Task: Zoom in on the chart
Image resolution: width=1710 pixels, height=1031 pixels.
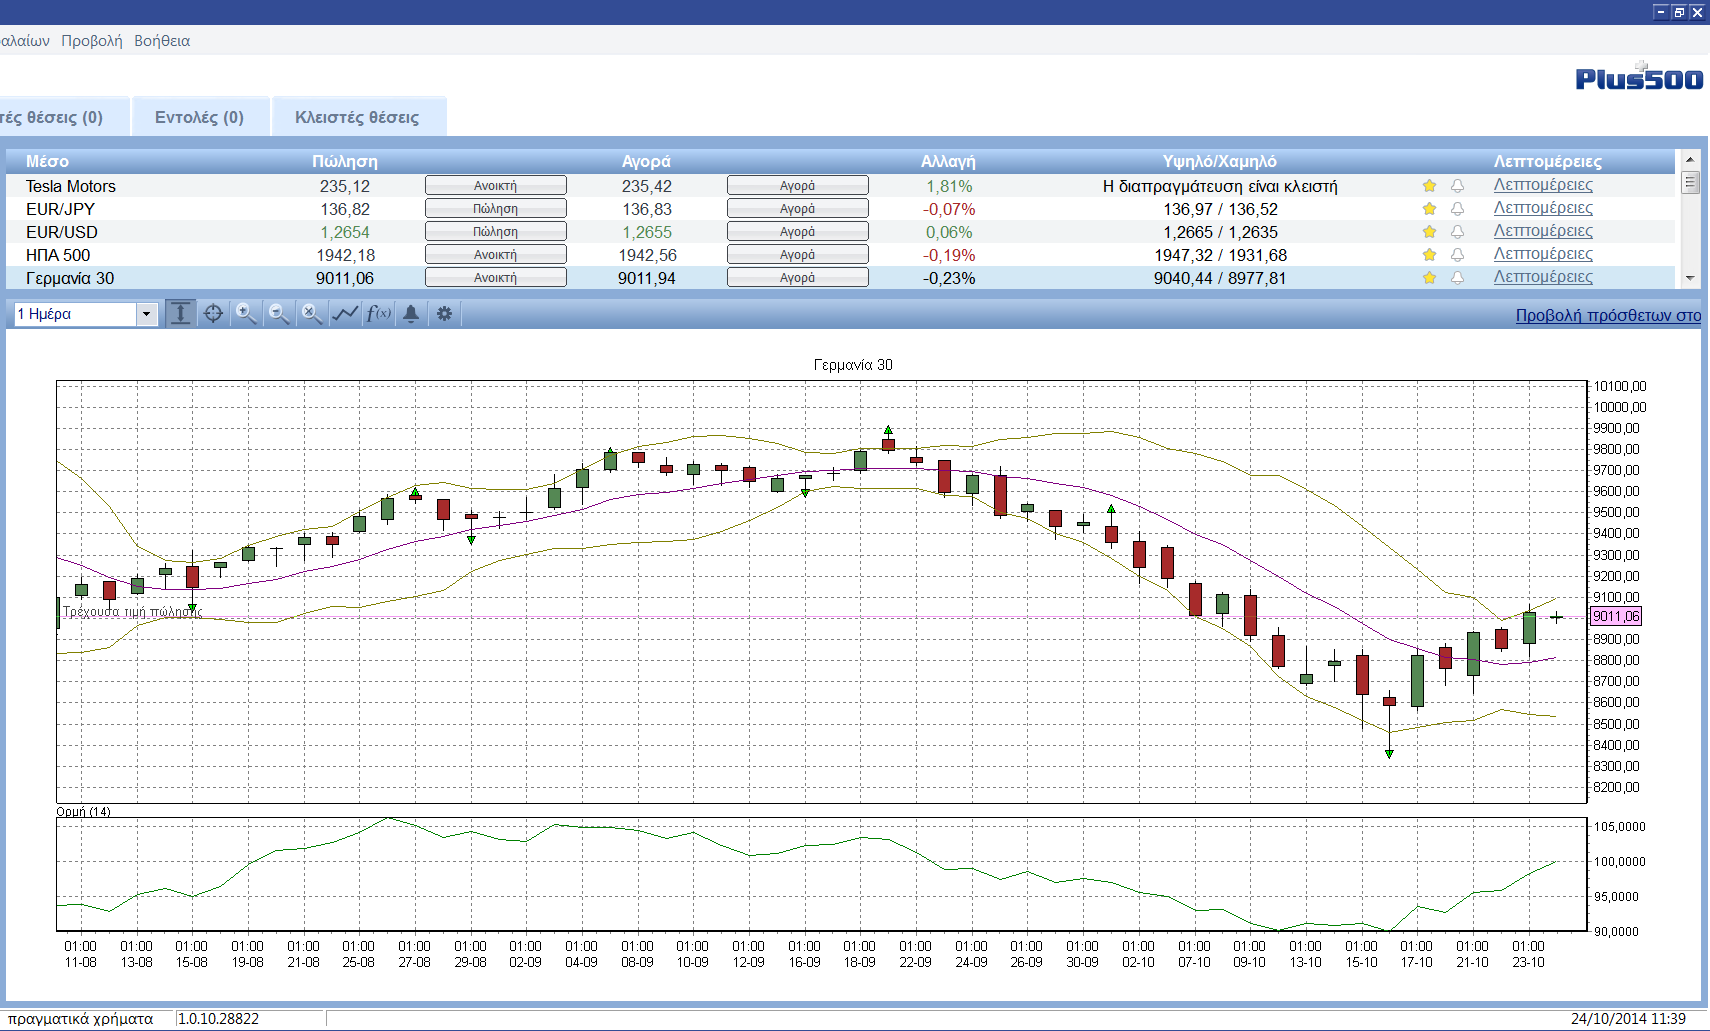Action: [x=246, y=314]
